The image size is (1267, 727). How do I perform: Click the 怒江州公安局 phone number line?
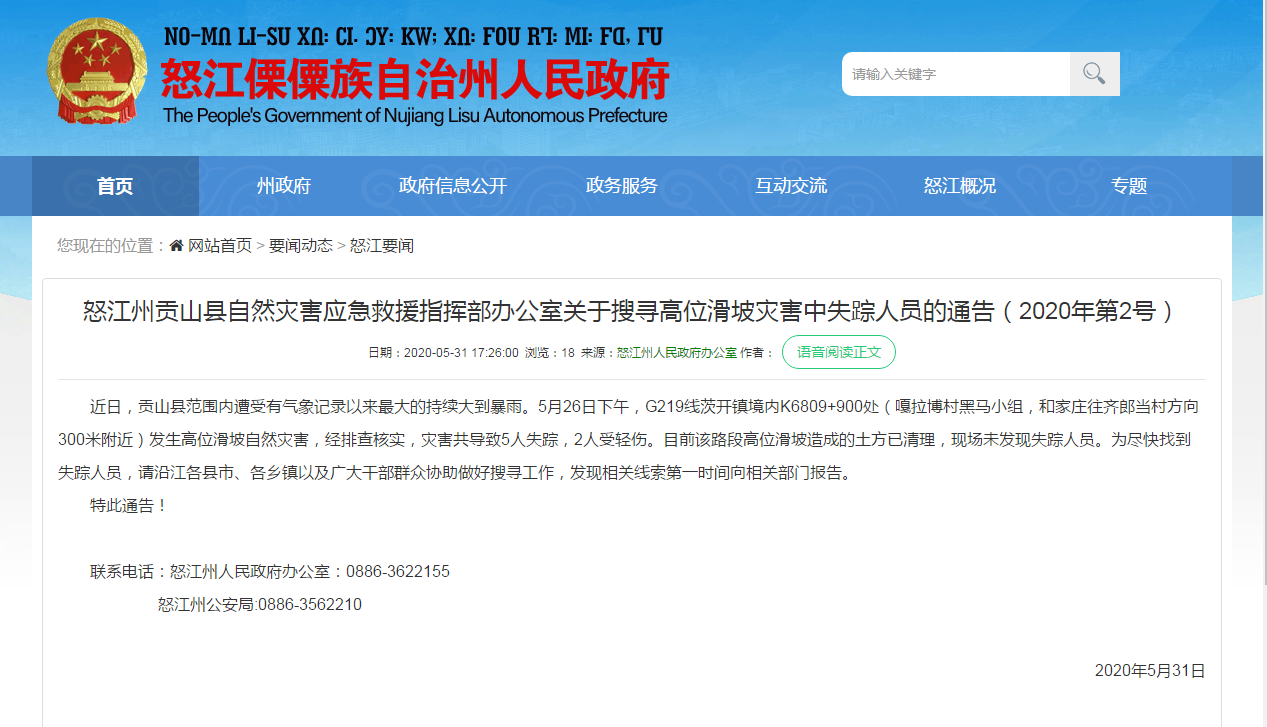260,605
